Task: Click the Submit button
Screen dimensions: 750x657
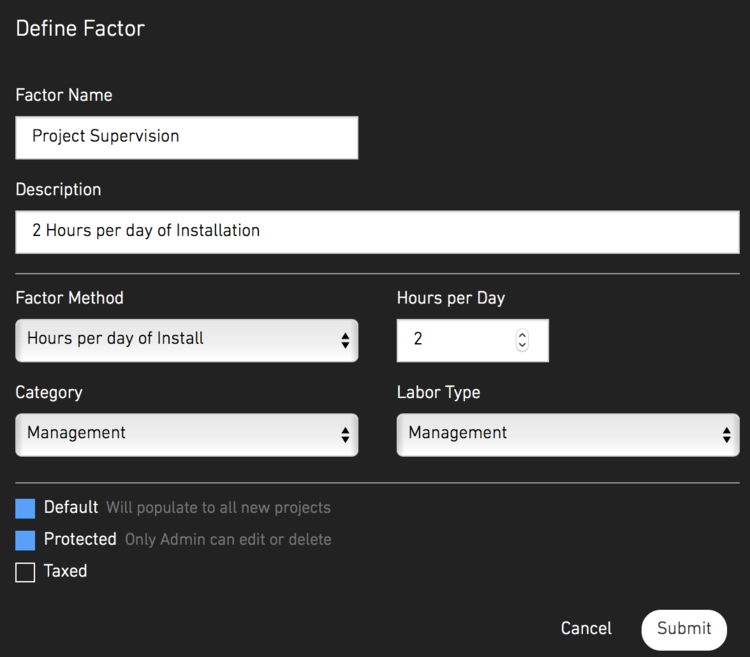Action: click(684, 629)
